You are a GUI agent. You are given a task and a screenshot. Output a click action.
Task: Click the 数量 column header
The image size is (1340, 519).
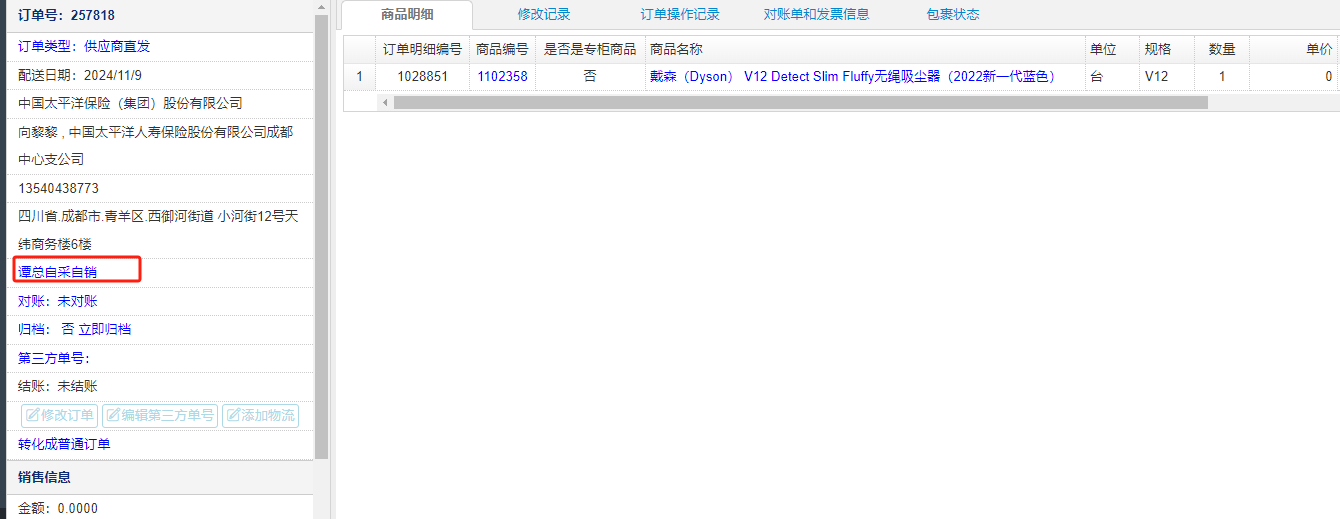(x=1222, y=49)
